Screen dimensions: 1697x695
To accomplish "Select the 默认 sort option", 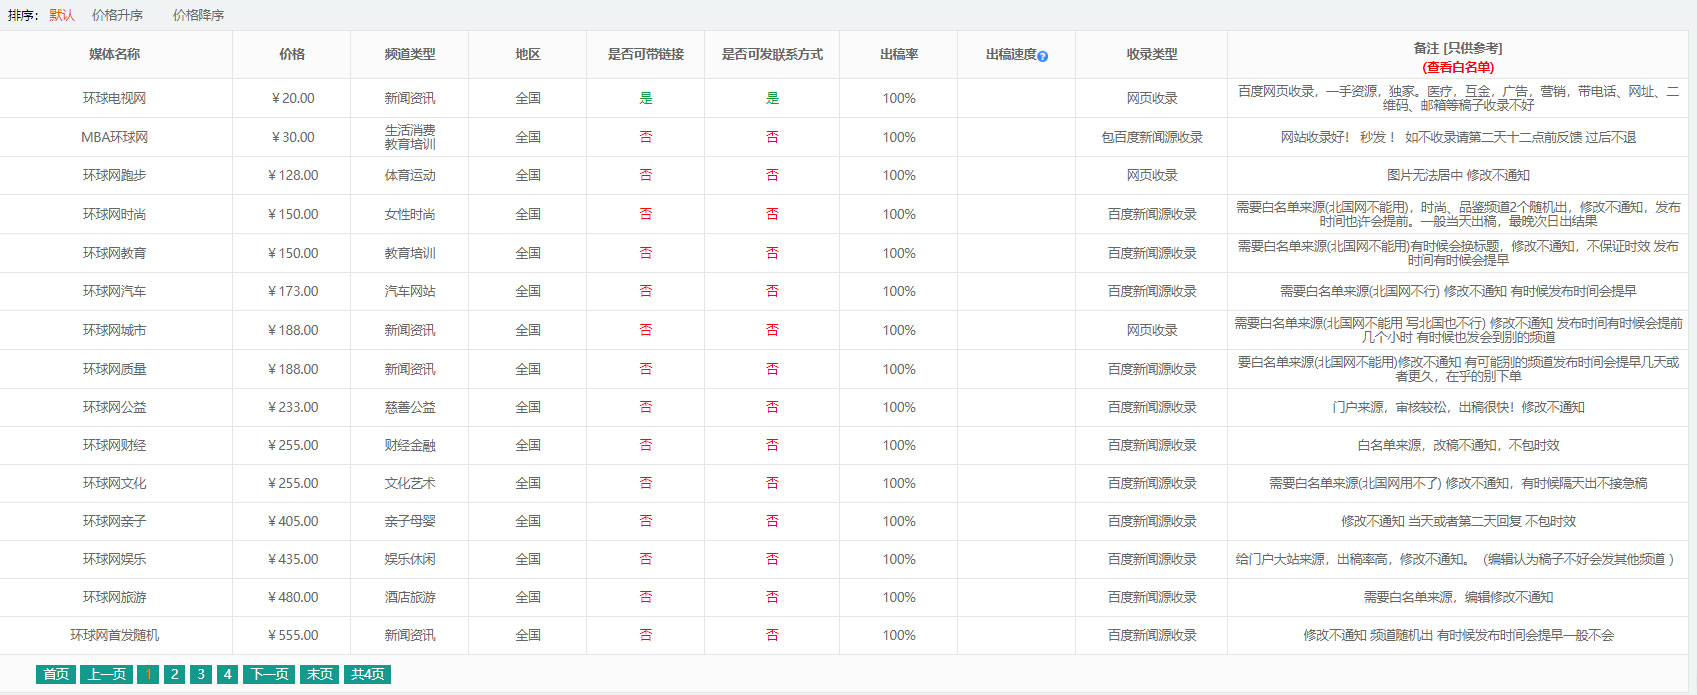I will [x=62, y=15].
